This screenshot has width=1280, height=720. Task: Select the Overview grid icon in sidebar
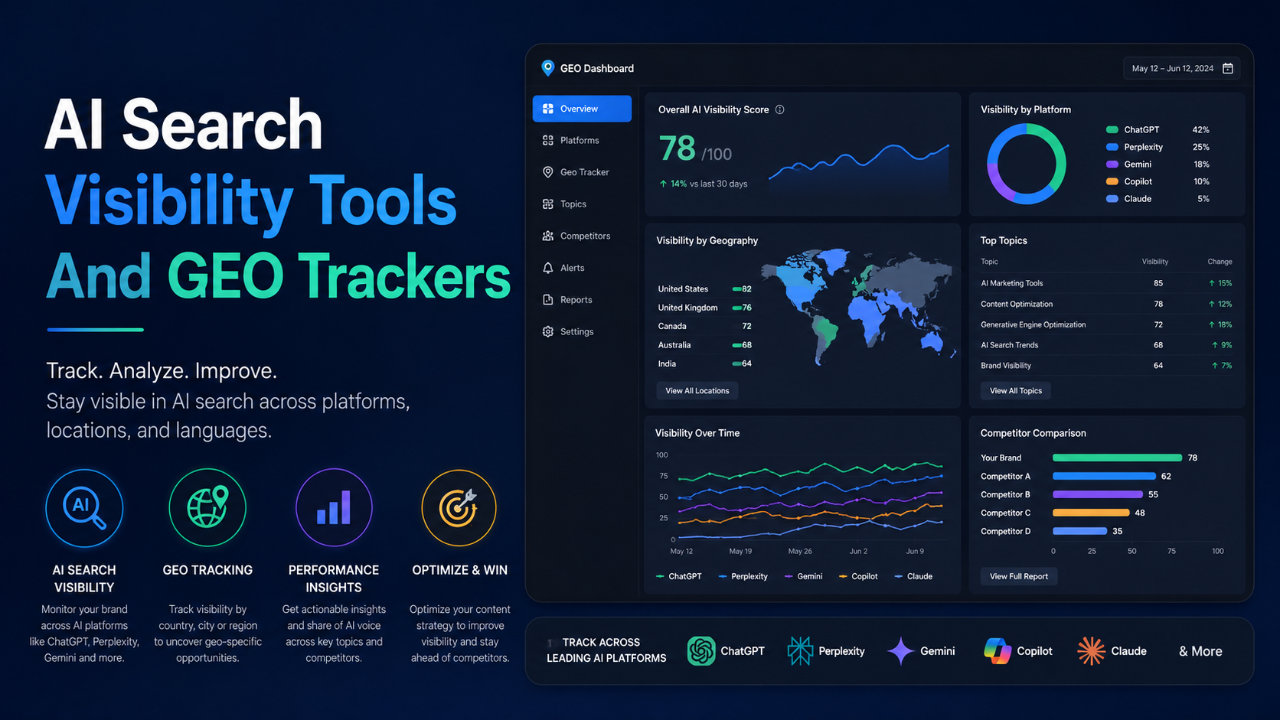tap(548, 108)
